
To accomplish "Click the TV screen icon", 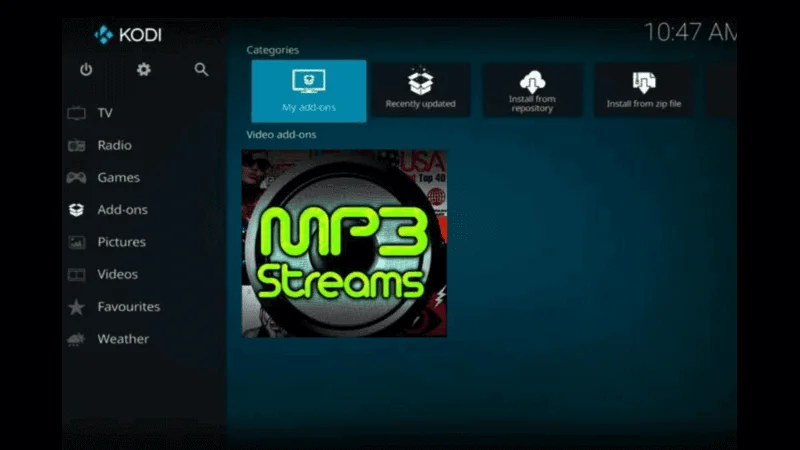I will point(77,113).
